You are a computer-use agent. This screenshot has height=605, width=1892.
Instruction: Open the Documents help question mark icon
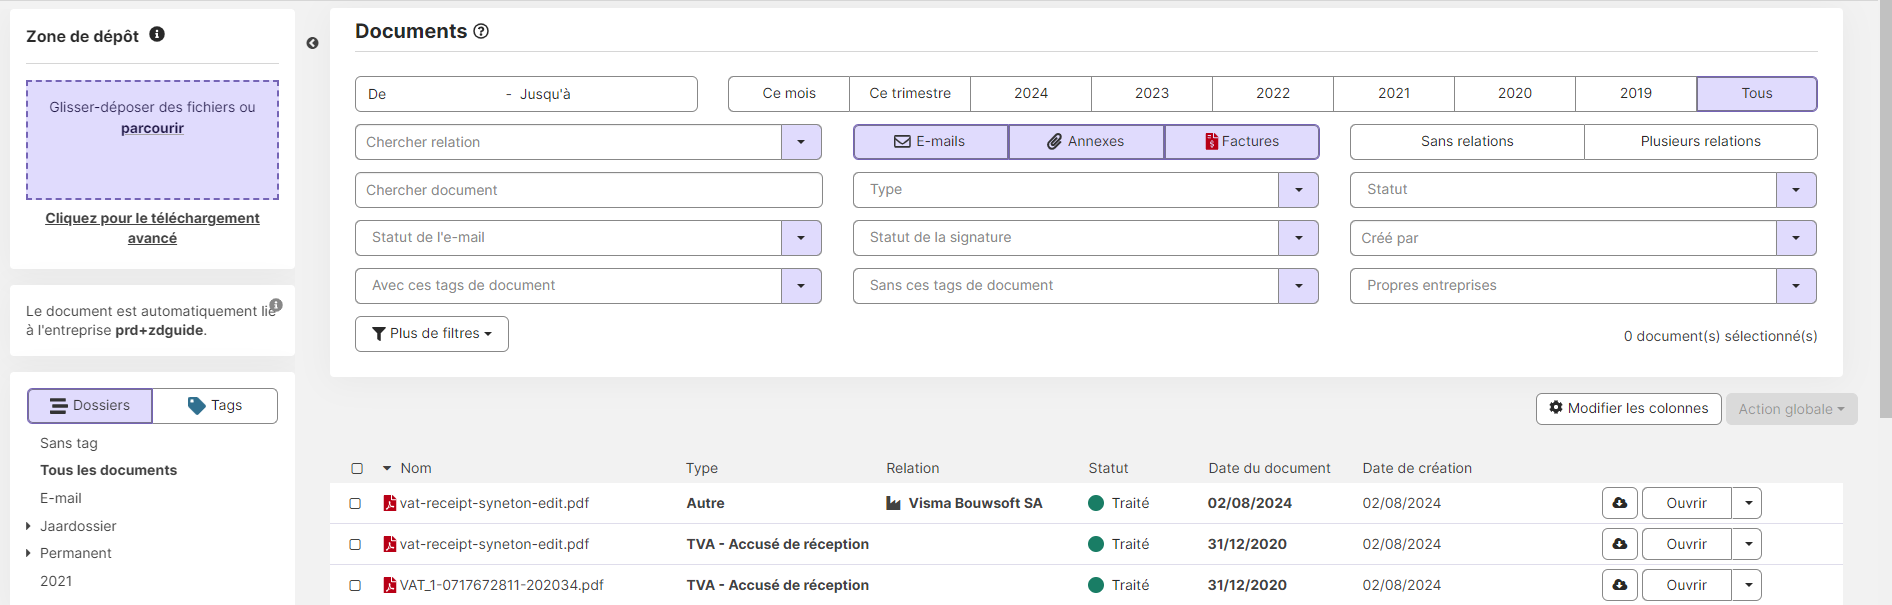click(481, 31)
